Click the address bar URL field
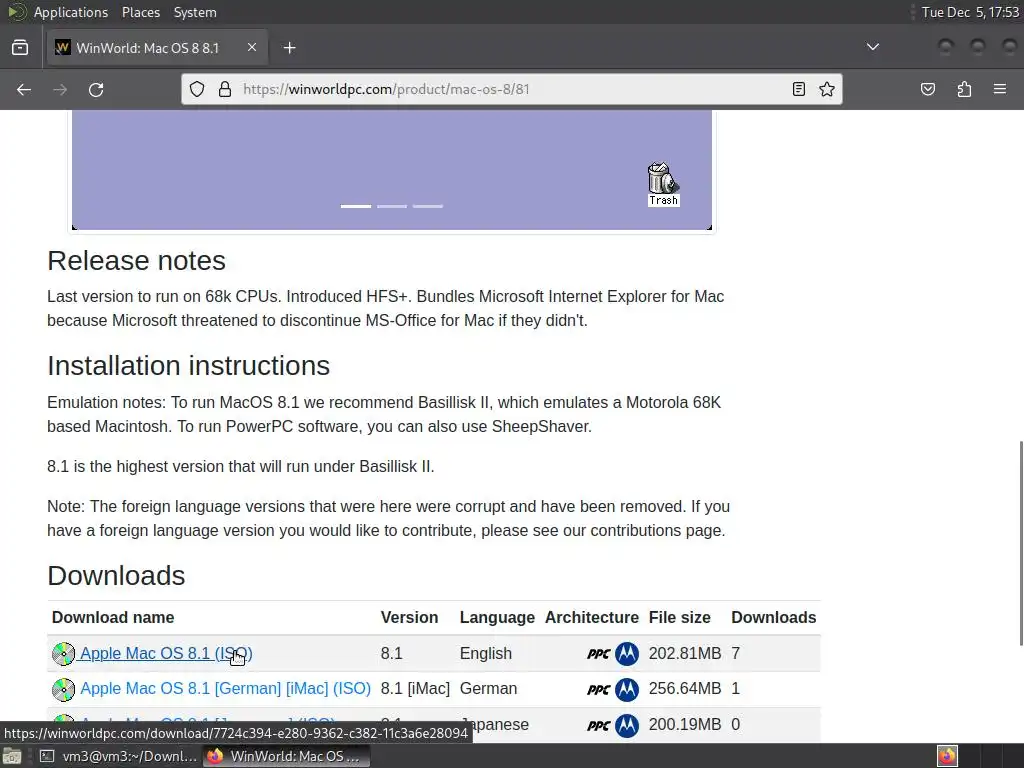Viewport: 1024px width, 768px height. 513,89
